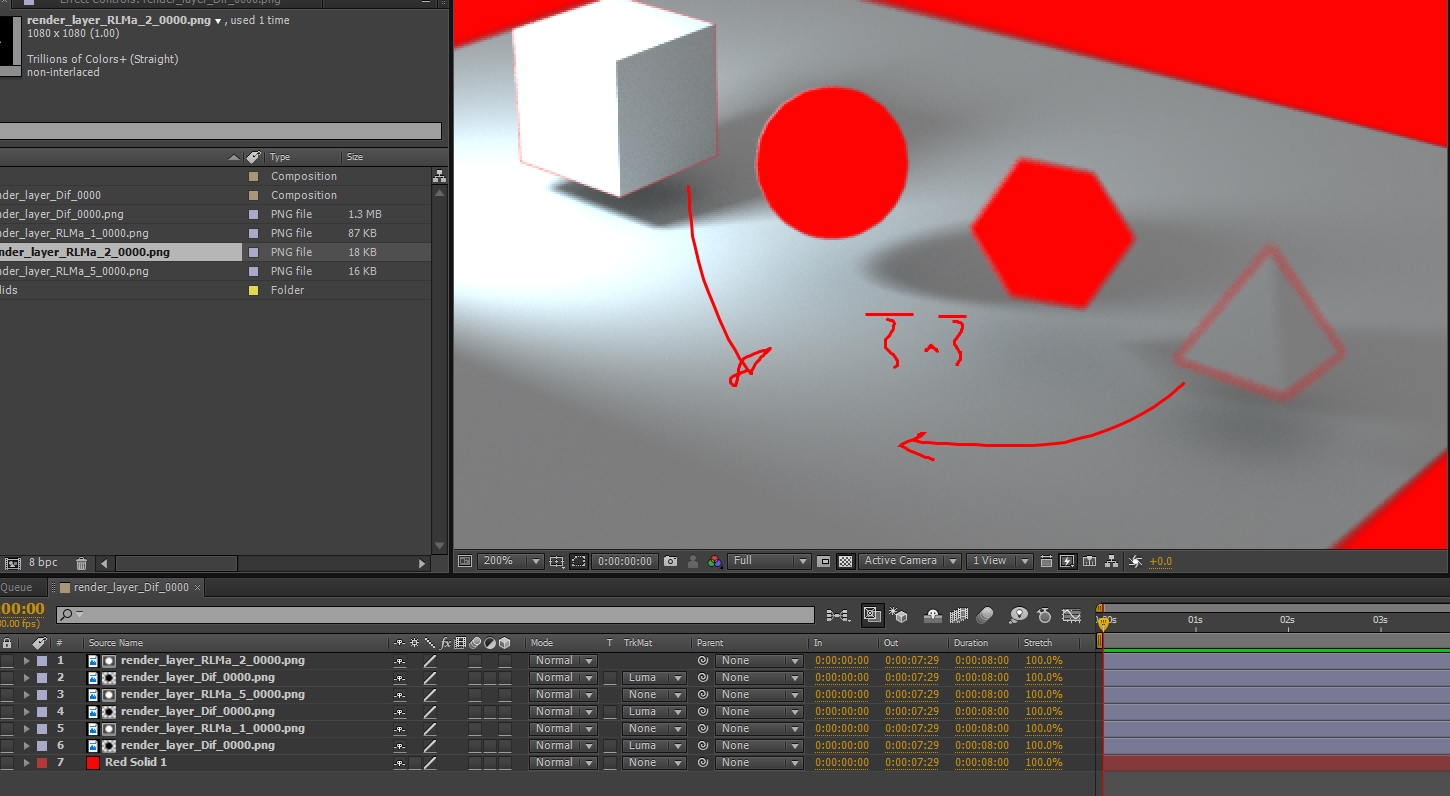The width and height of the screenshot is (1450, 796).
Task: Click the Out time value of layer 4
Action: tap(912, 712)
